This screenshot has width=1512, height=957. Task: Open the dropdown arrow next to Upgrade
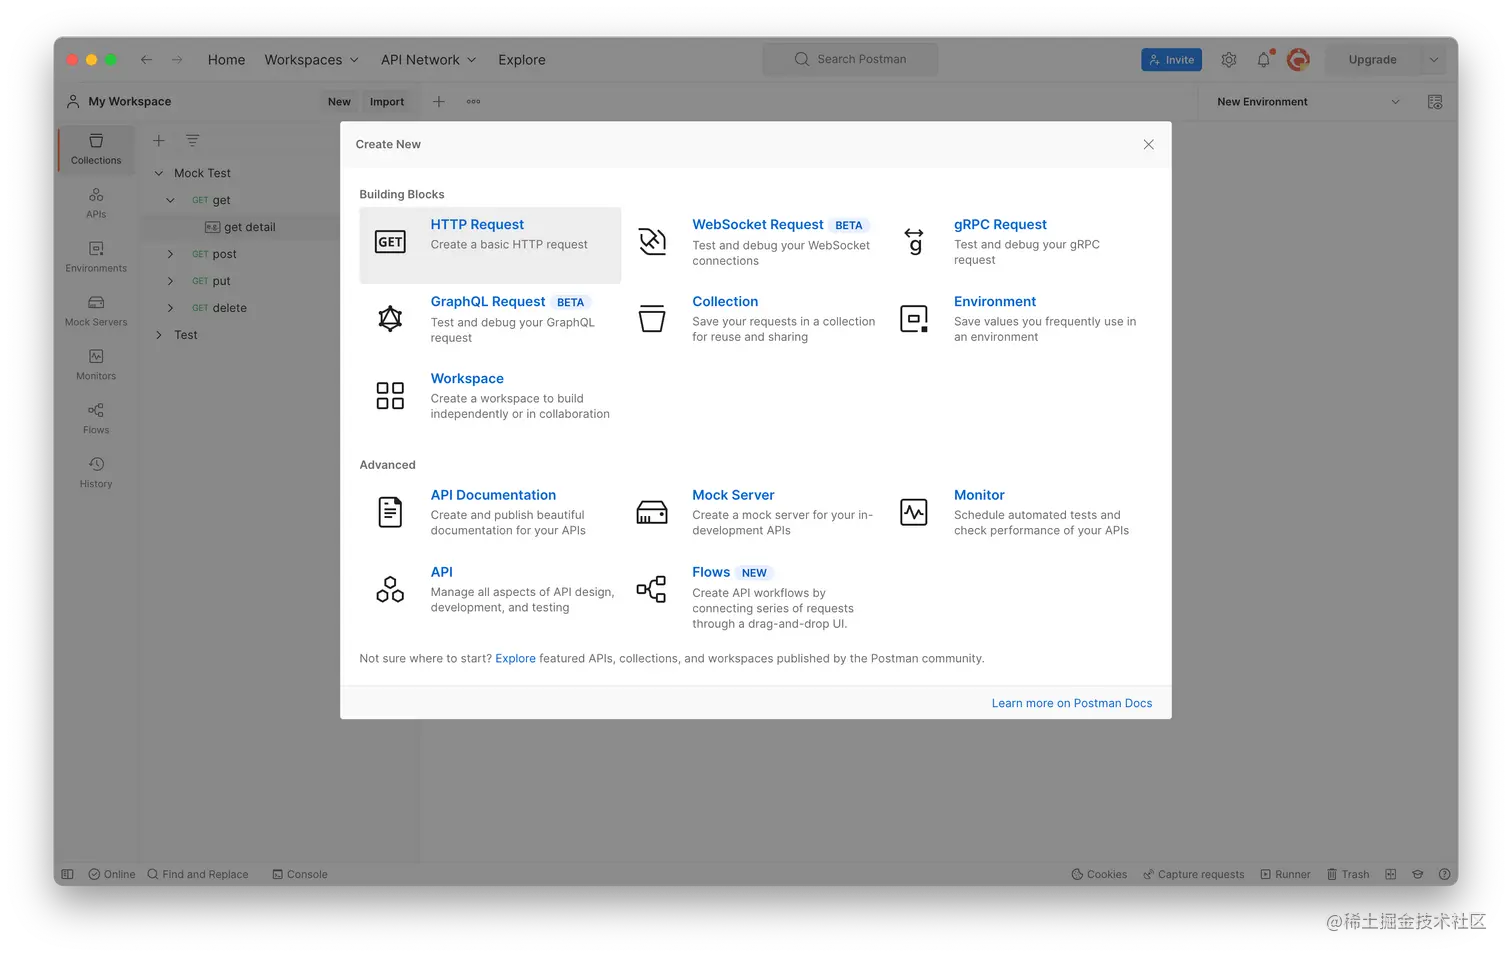pyautogui.click(x=1434, y=60)
